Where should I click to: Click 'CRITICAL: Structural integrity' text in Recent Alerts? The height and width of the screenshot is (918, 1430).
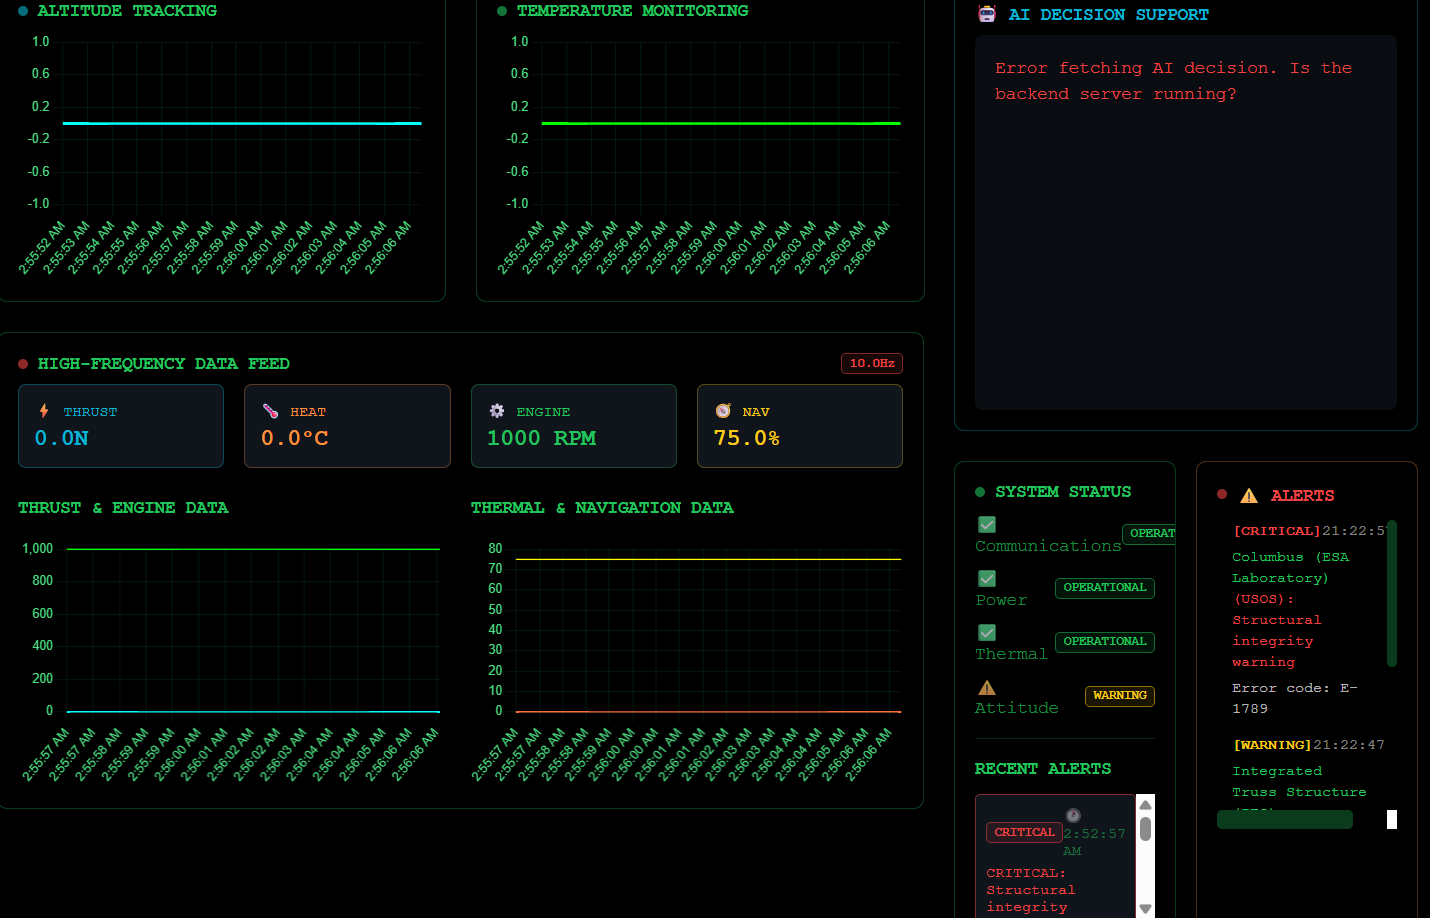(1031, 890)
